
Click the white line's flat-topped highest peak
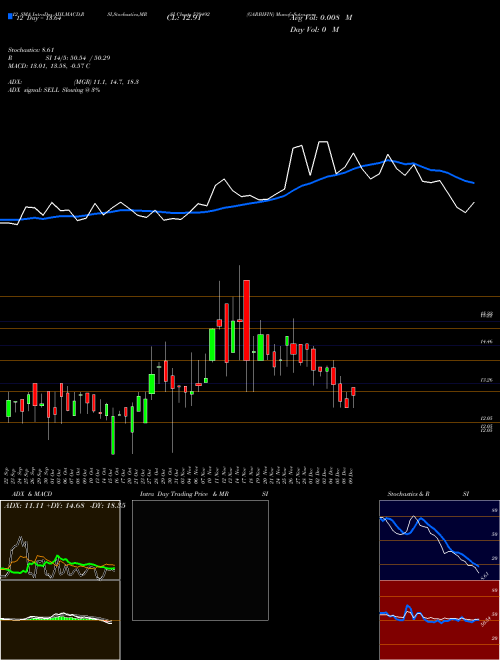(323, 142)
